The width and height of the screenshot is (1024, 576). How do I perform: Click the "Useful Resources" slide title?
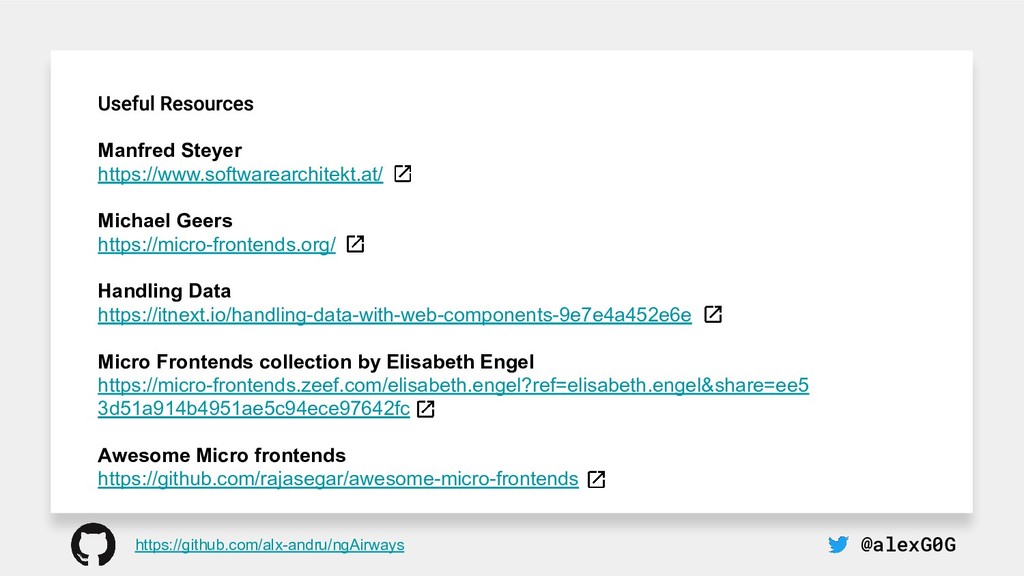coord(176,104)
